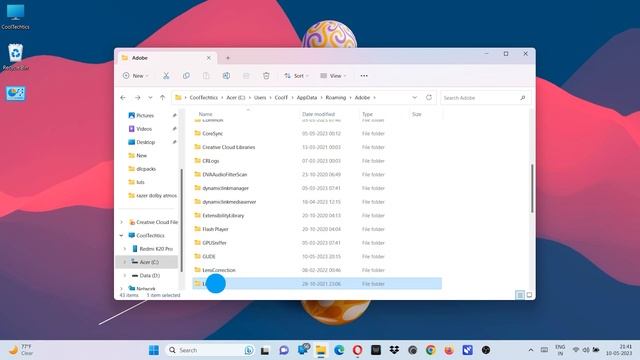The height and width of the screenshot is (360, 640).
Task: Sort by the Name column header
Action: click(205, 114)
